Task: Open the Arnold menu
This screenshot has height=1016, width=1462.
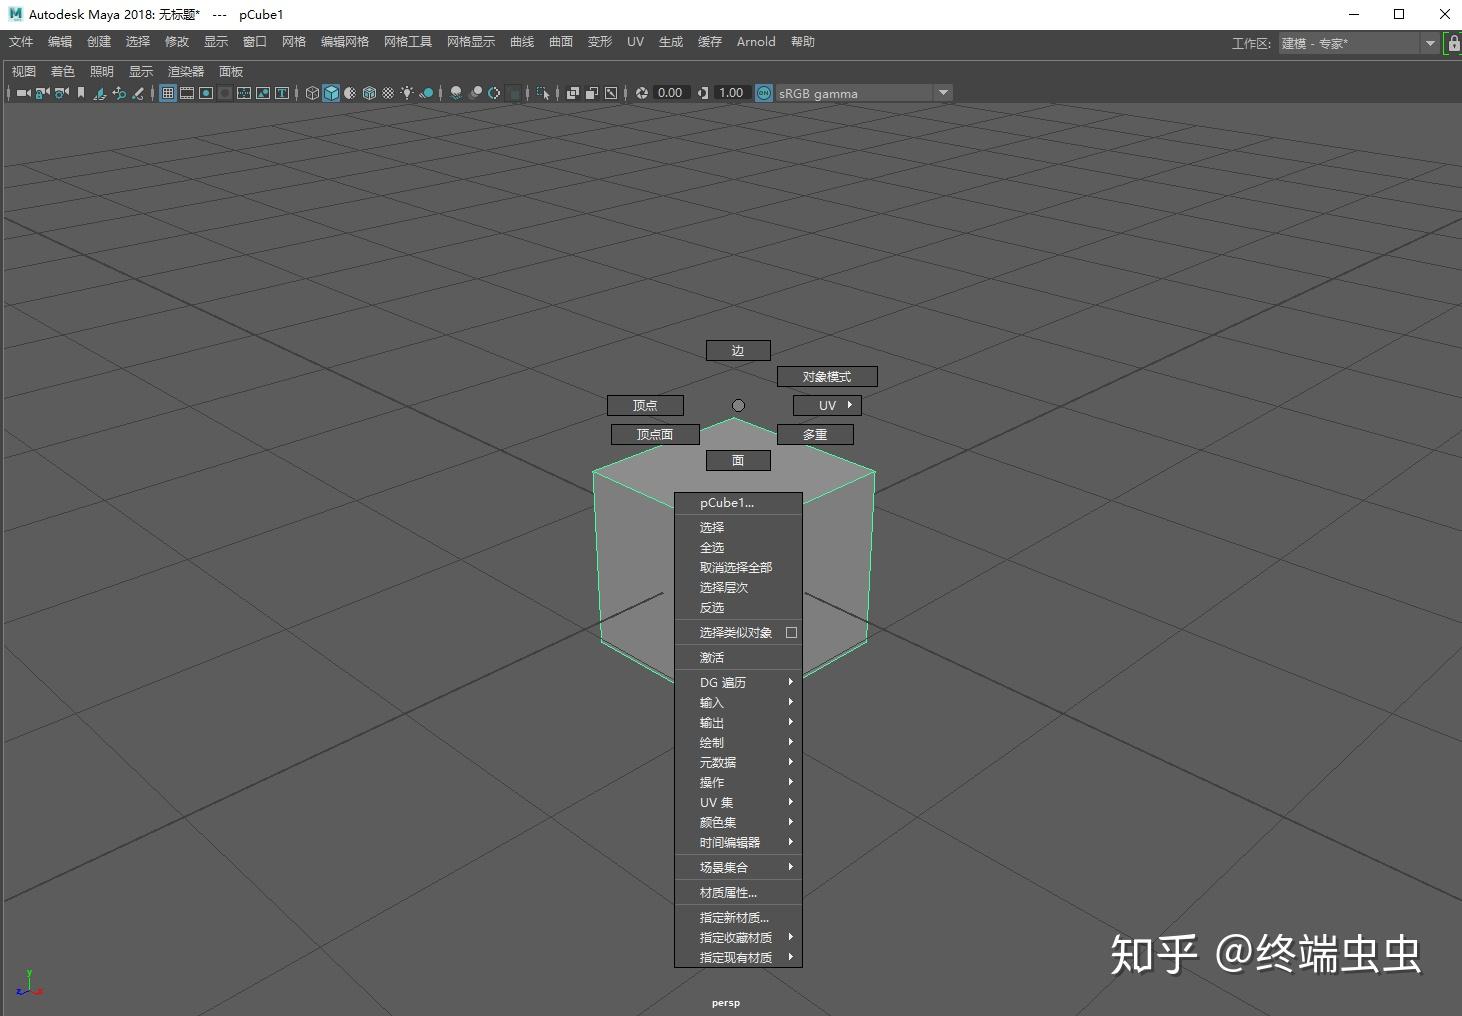Action: click(x=756, y=41)
